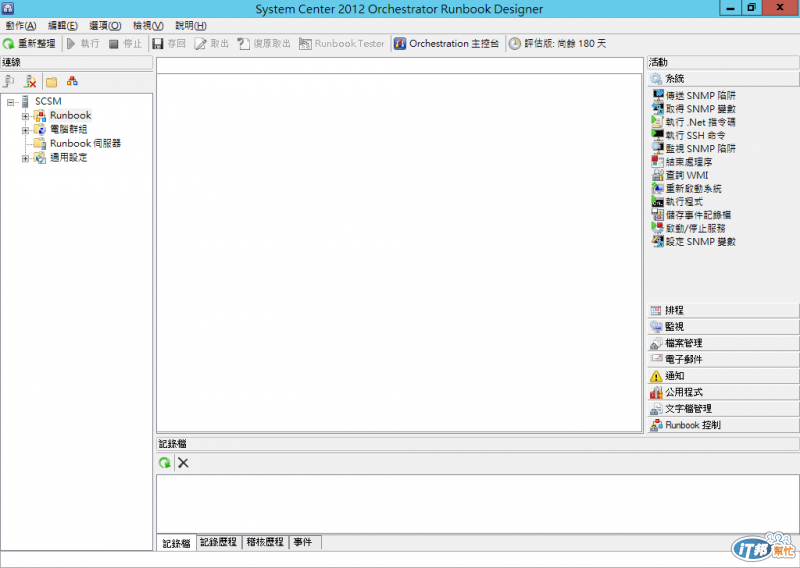This screenshot has height=568, width=800.
Task: Expand the 電子郵件 activities category
Action: click(723, 359)
